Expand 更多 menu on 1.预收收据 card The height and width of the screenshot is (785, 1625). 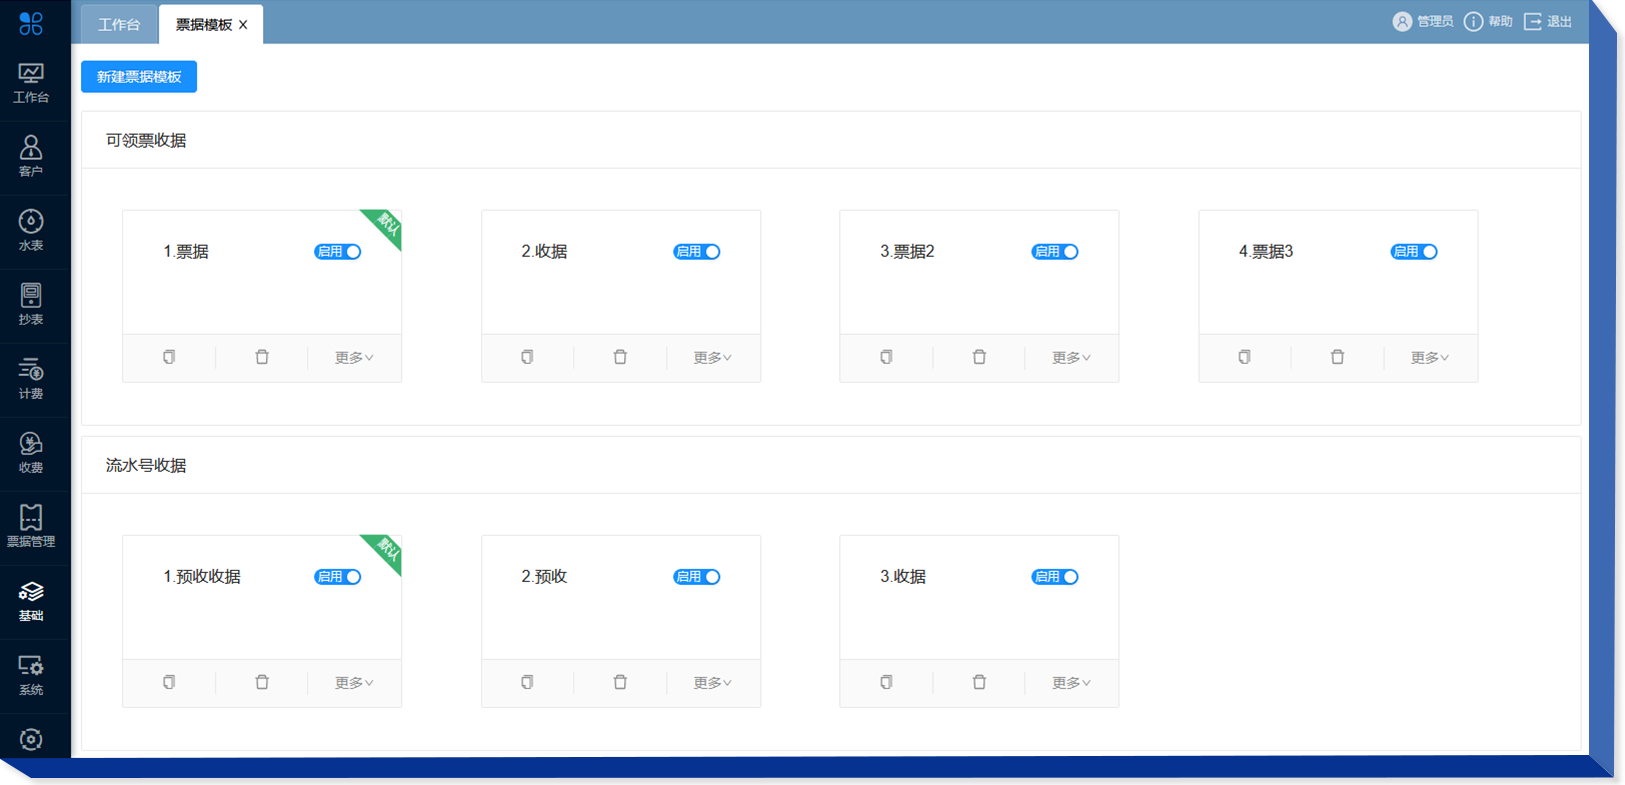click(354, 683)
